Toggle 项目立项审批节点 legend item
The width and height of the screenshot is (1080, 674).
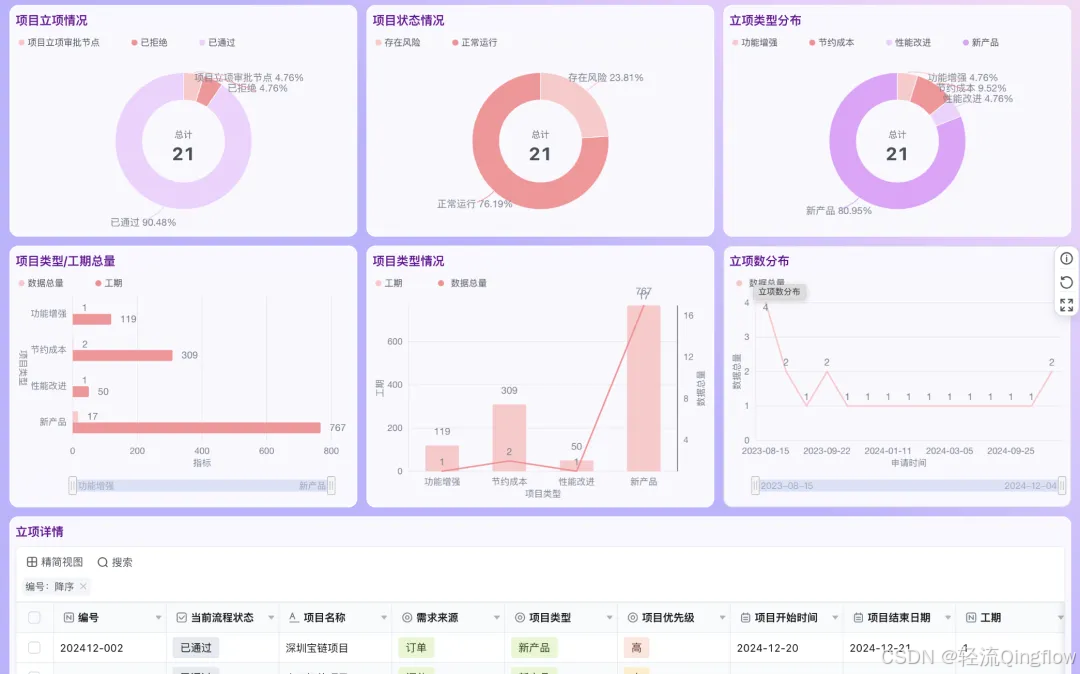(x=59, y=43)
